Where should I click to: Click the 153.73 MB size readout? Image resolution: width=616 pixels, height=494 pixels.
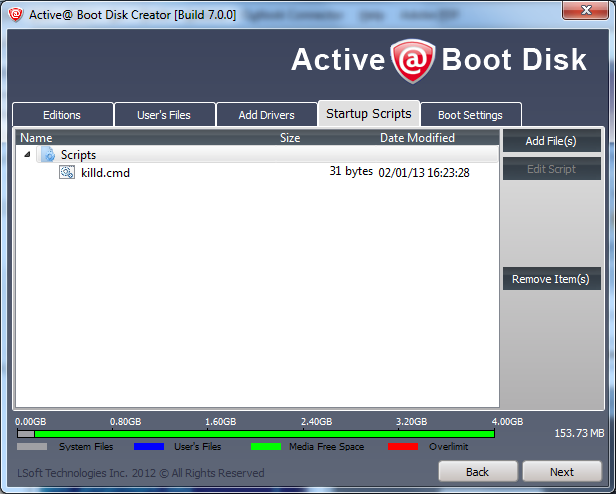pyautogui.click(x=579, y=433)
